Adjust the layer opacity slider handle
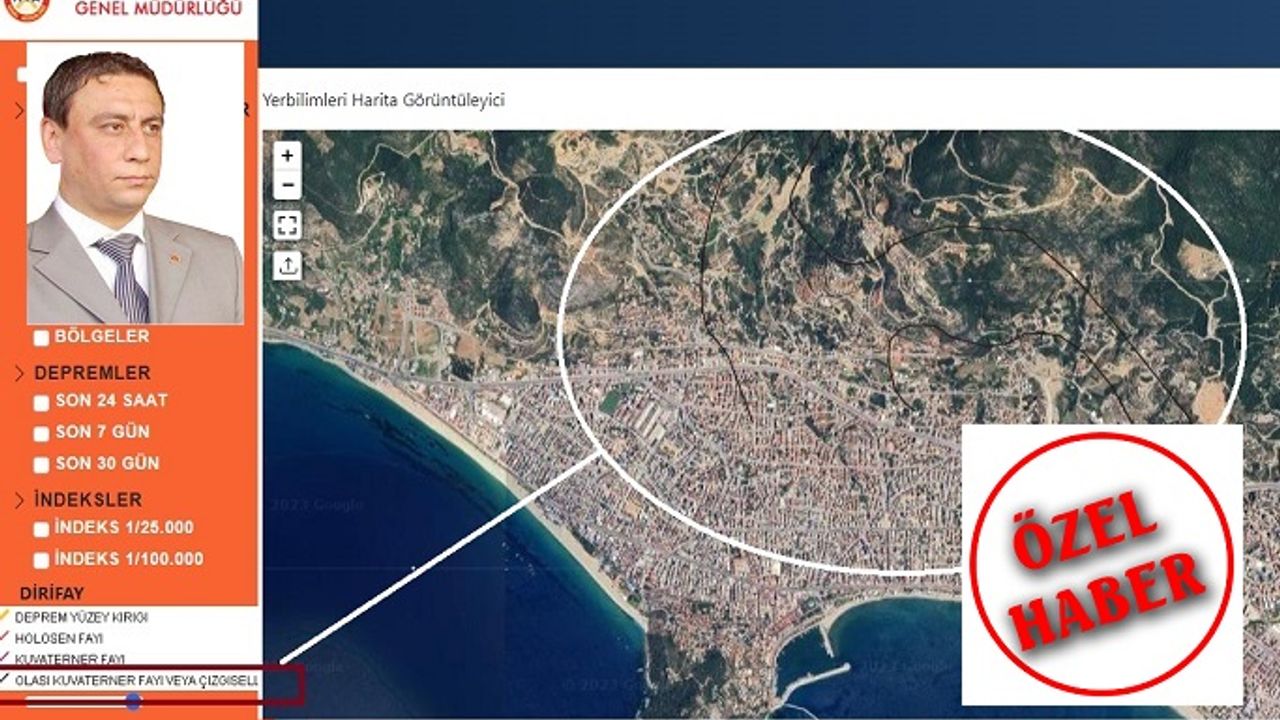The height and width of the screenshot is (720, 1280). pos(133,702)
